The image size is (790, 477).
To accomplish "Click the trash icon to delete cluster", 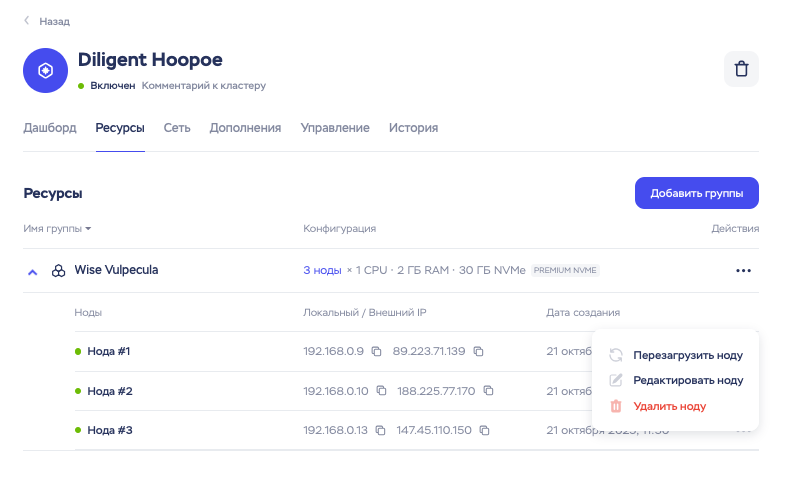I will [741, 70].
